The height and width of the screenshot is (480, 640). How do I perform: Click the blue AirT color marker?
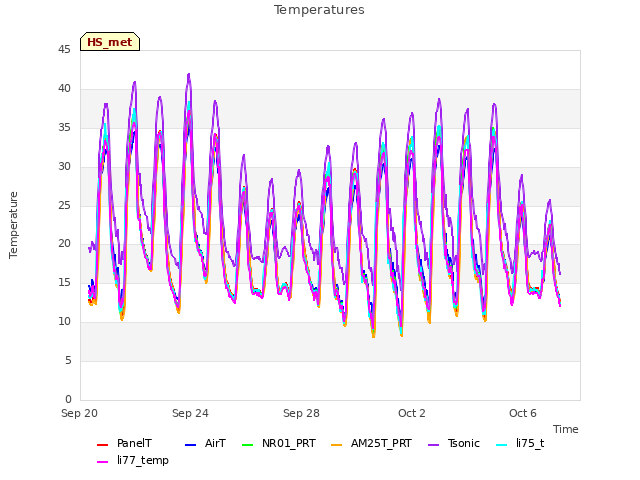tap(191, 444)
